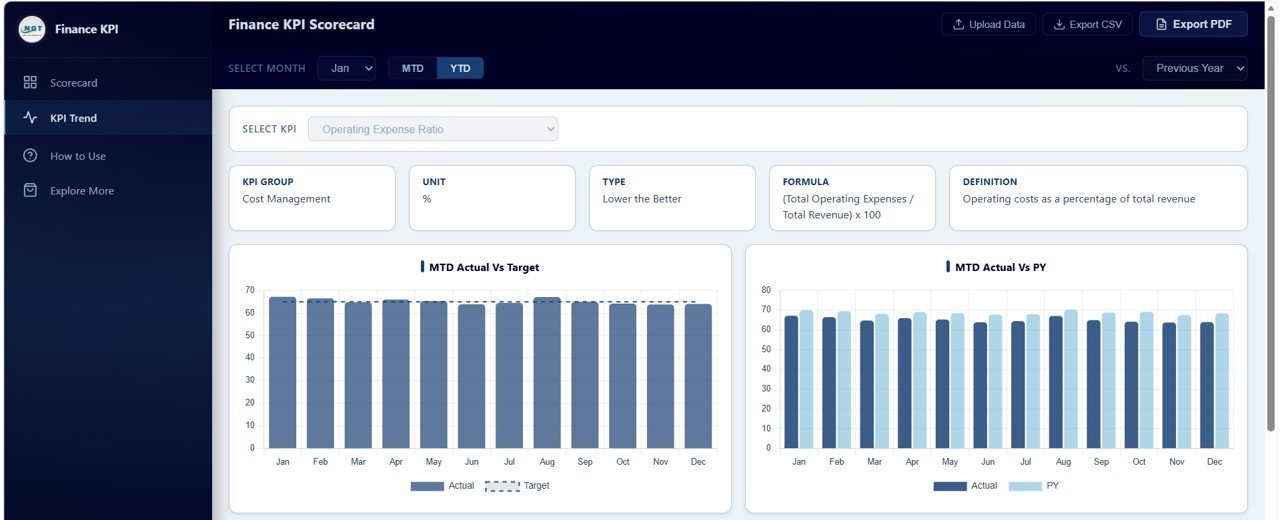The image size is (1280, 520).
Task: Click the KPI Trend pulse icon
Action: (30, 118)
